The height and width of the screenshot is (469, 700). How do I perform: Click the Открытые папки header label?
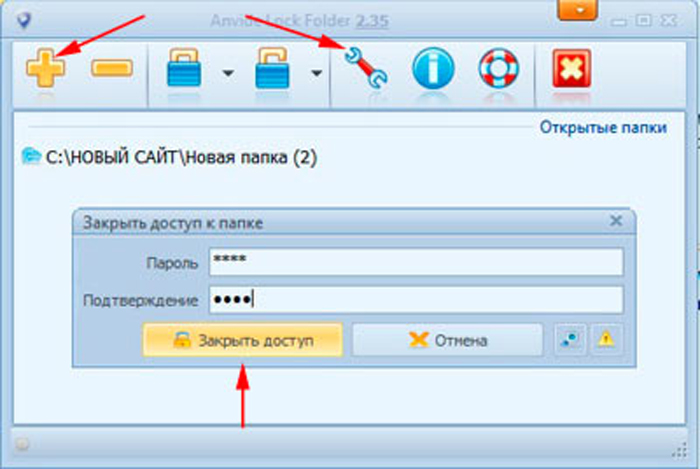tap(603, 128)
